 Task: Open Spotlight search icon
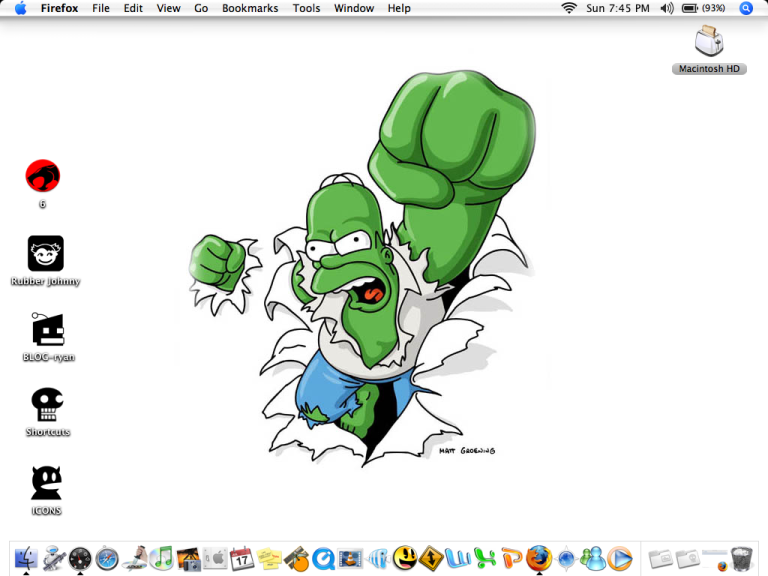point(746,8)
